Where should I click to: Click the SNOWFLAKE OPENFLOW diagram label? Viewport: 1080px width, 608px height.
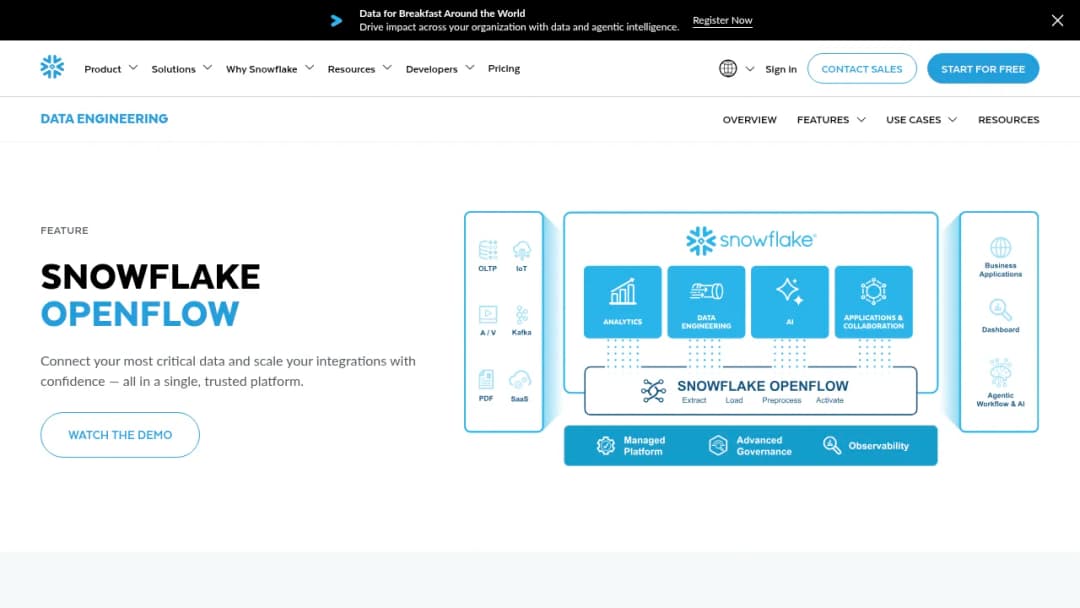click(762, 386)
